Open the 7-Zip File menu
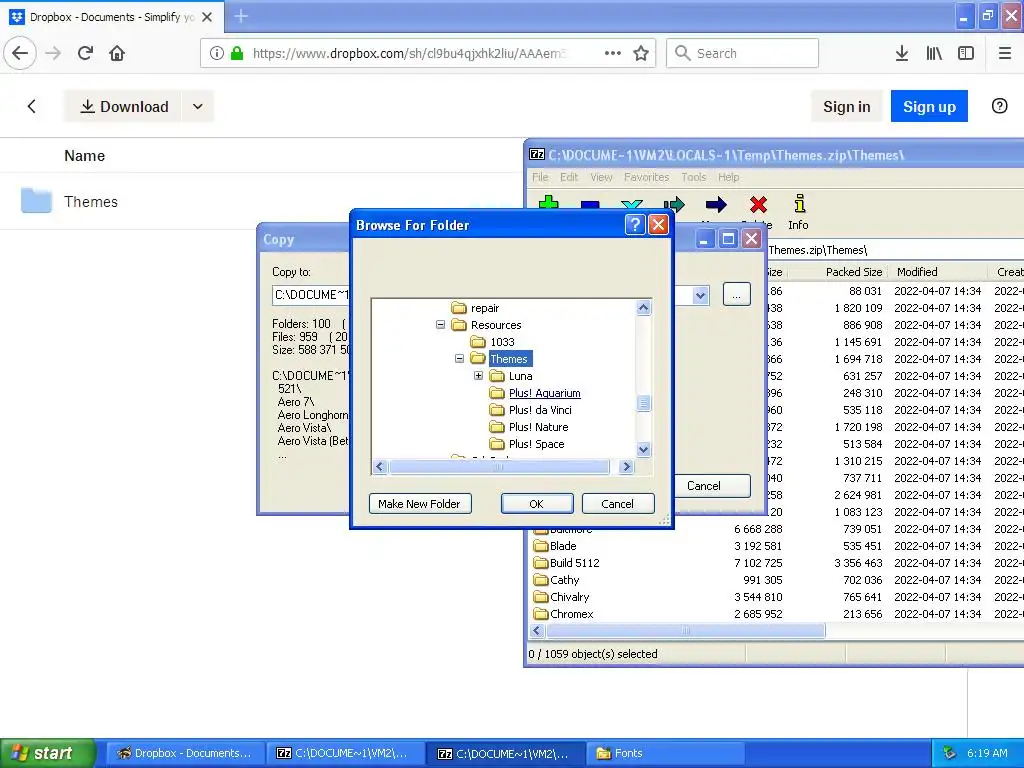This screenshot has width=1024, height=768. [x=540, y=177]
